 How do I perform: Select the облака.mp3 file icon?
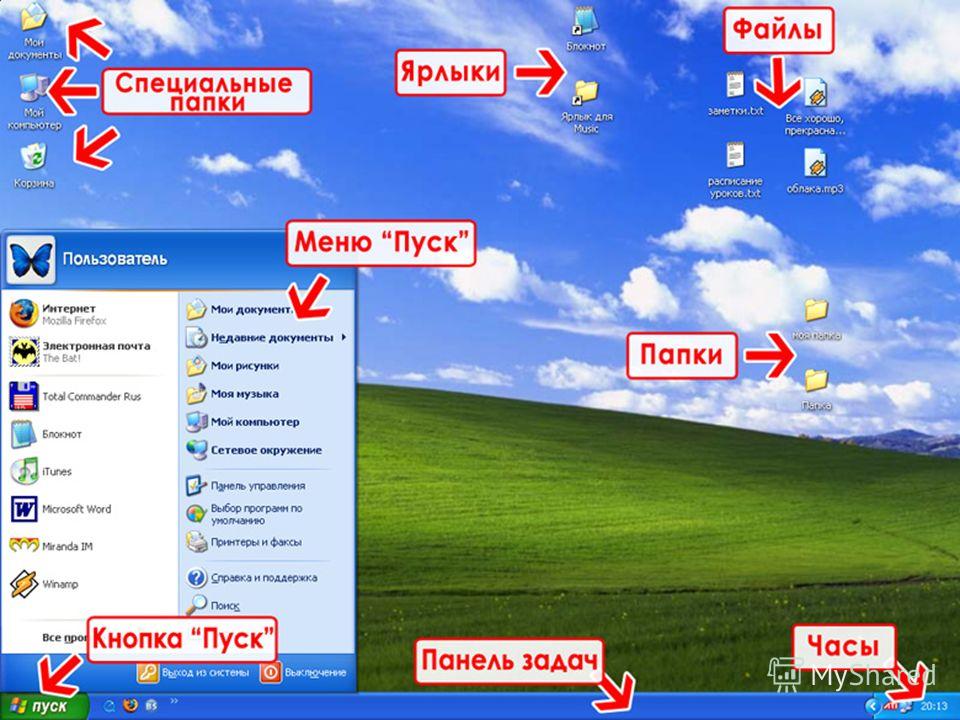(x=815, y=171)
